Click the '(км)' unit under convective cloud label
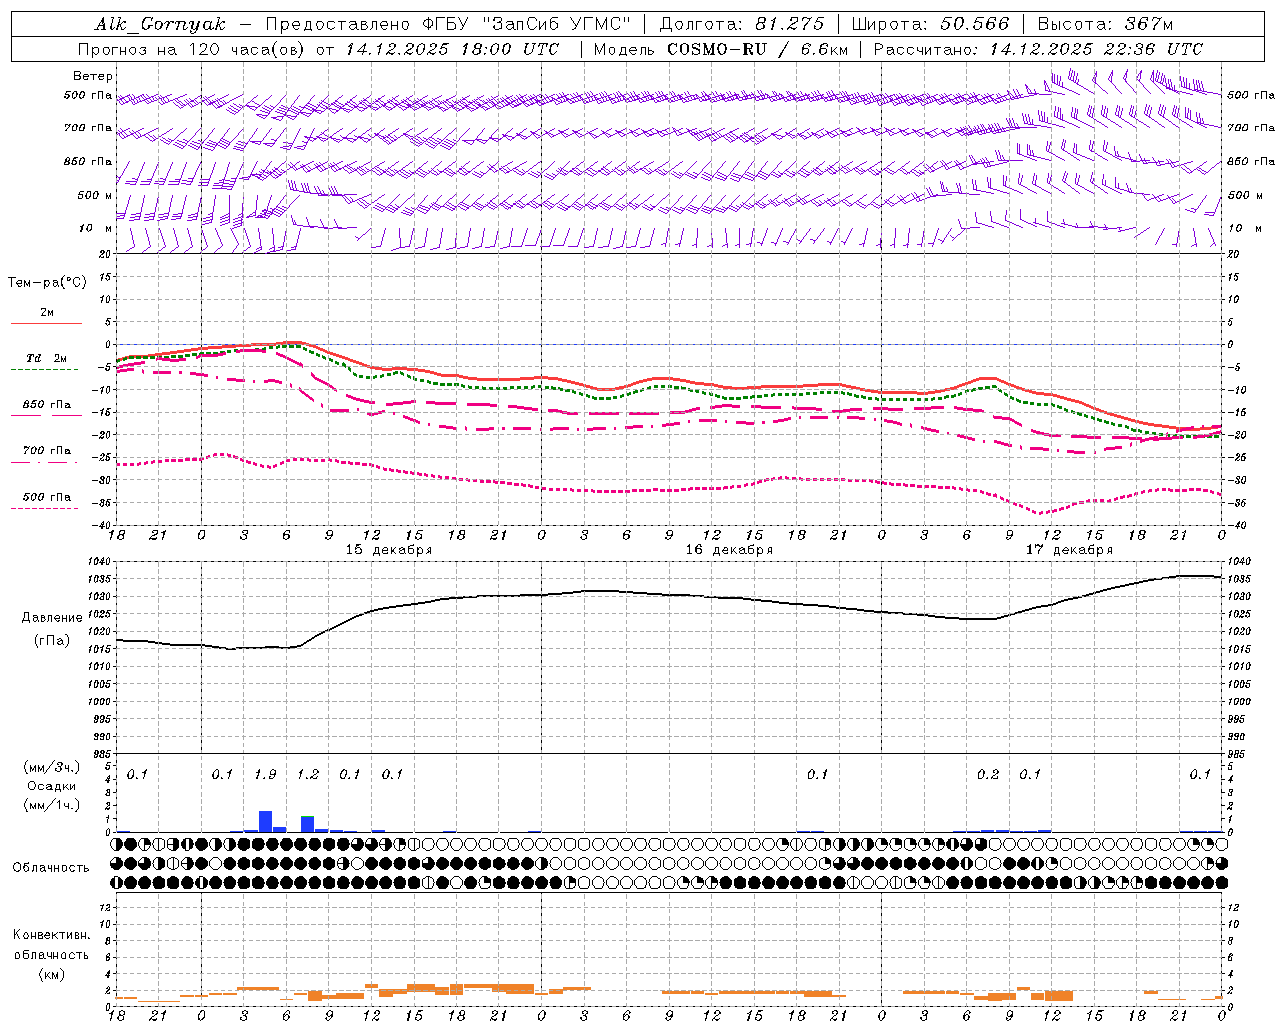 [51, 974]
